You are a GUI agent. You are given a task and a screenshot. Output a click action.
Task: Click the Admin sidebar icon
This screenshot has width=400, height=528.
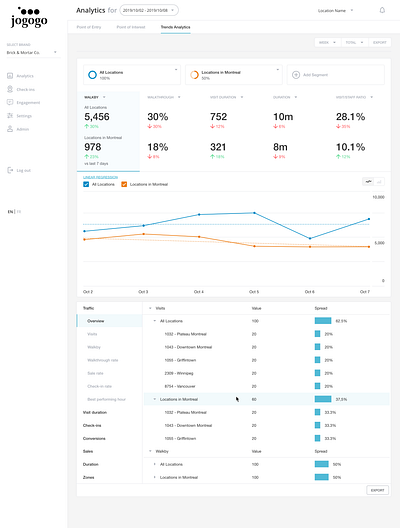click(x=10, y=129)
